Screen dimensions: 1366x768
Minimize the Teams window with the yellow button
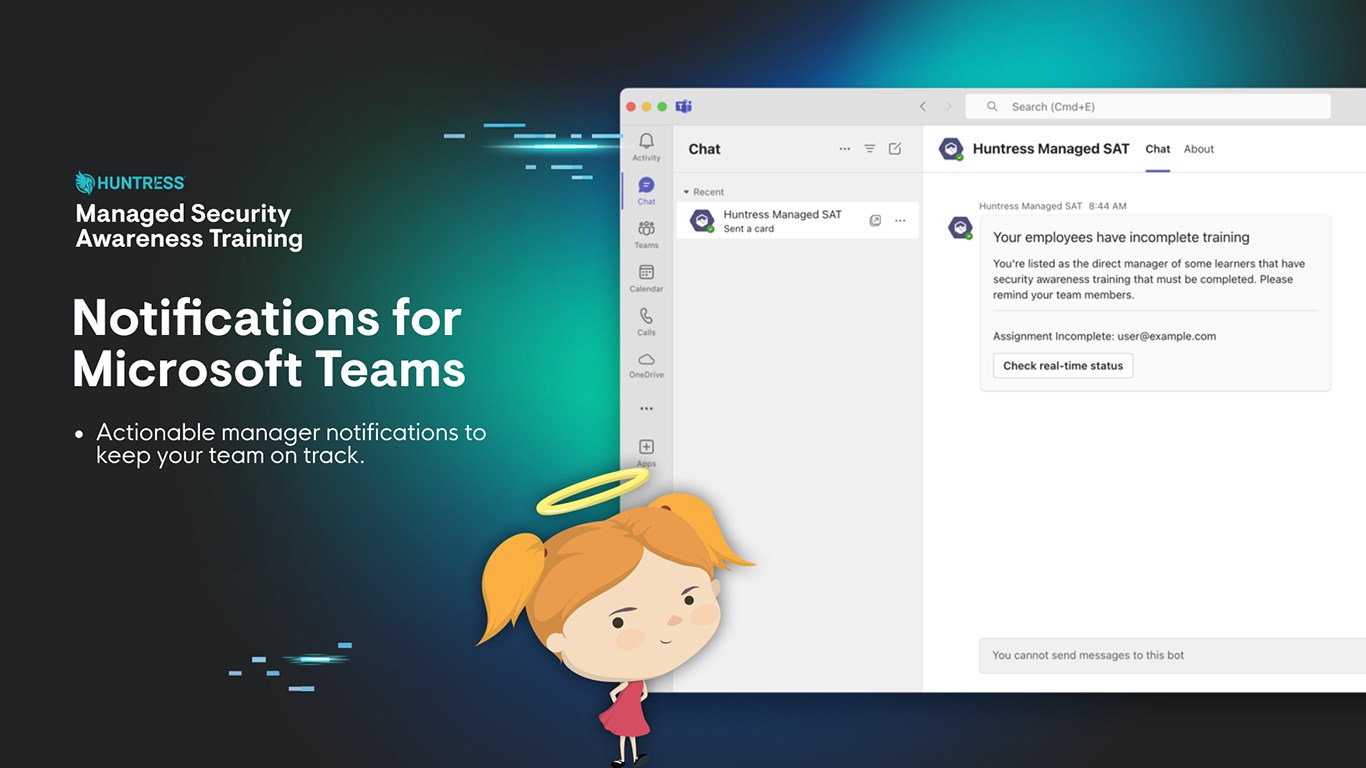point(646,106)
